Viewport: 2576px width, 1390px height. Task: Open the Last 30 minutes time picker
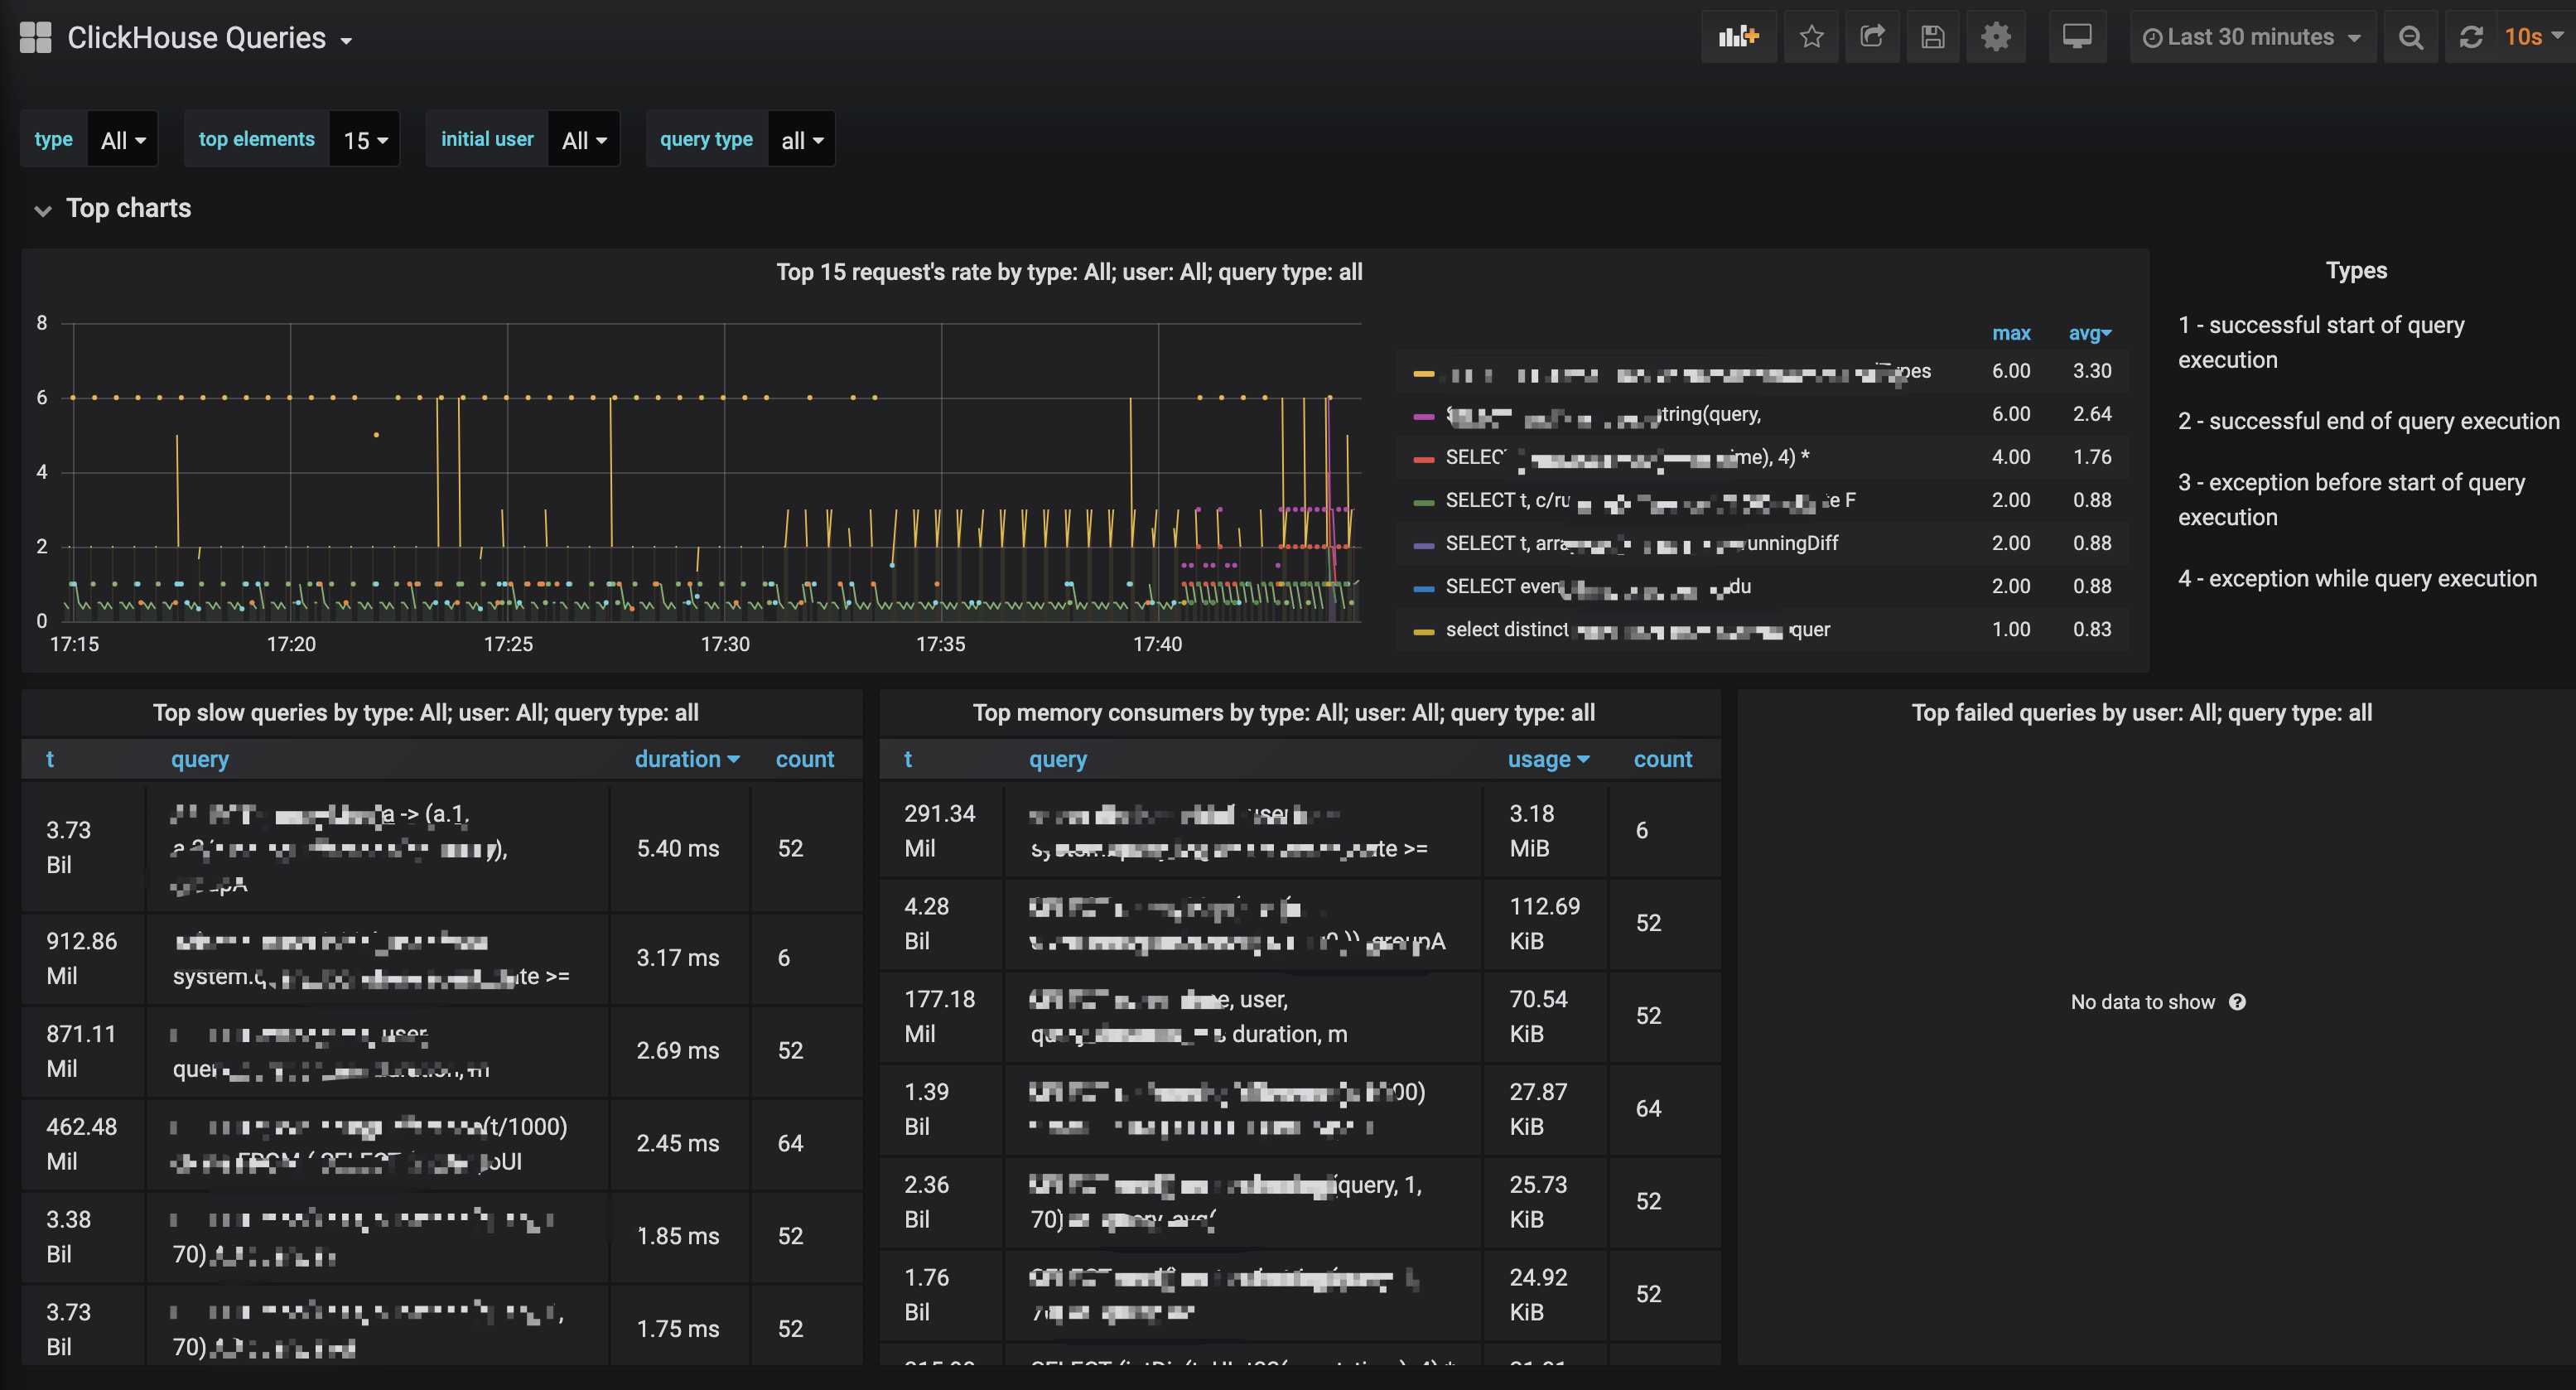click(2251, 37)
